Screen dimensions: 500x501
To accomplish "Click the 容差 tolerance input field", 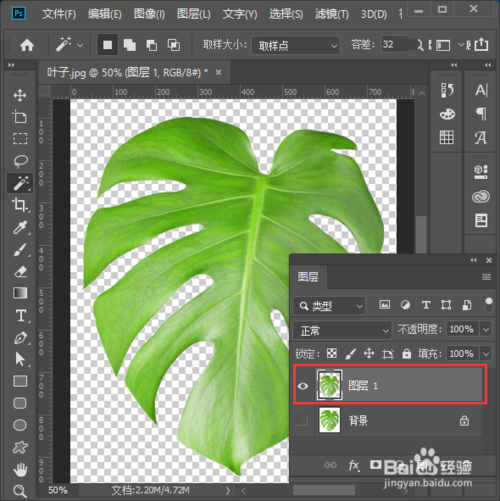I will point(395,44).
